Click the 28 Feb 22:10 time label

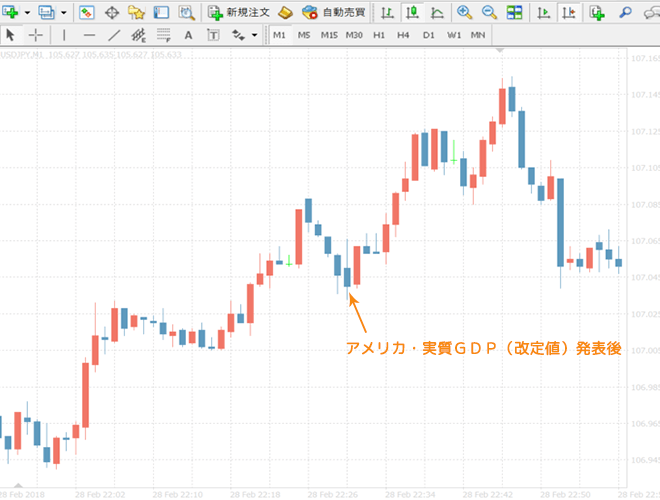tap(178, 494)
